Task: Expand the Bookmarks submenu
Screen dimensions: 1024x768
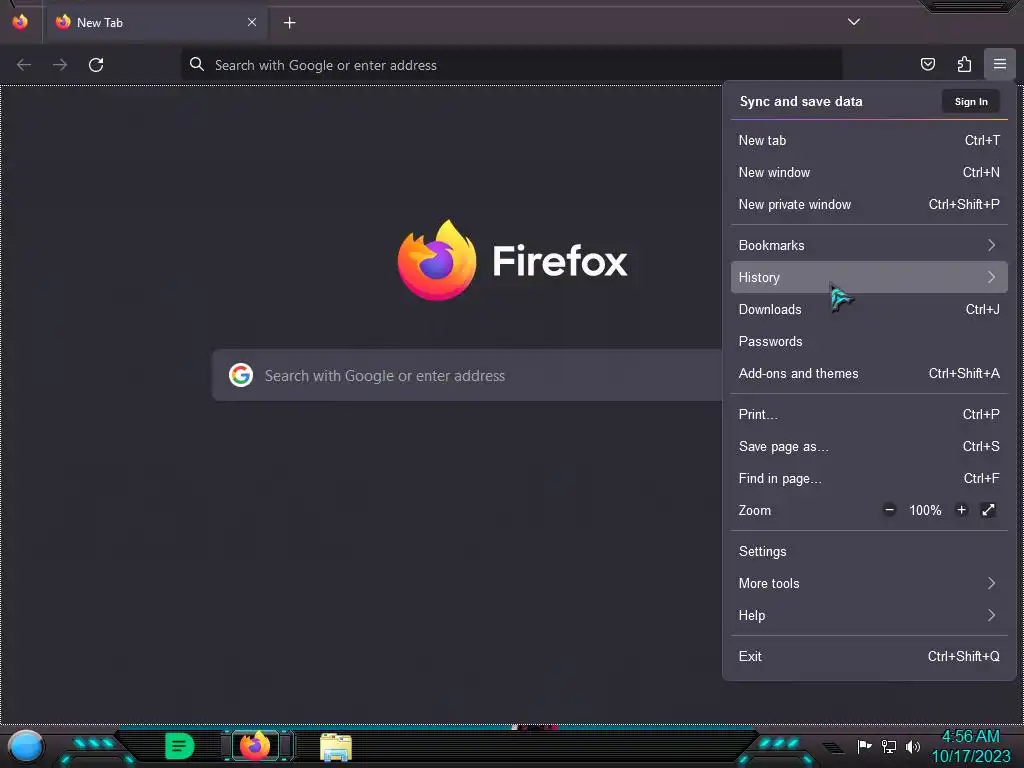Action: point(869,246)
